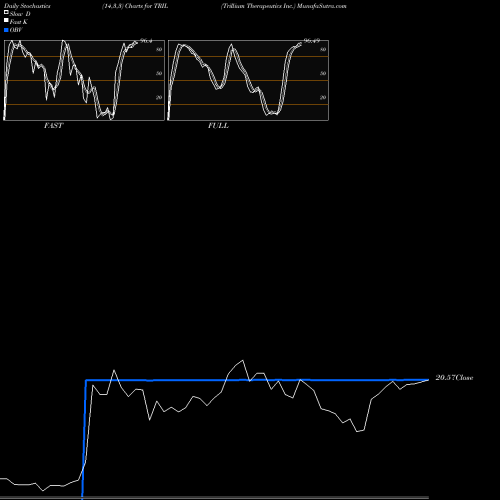
Task: Select the 'Daily Stochastics' title text
Action: click(x=27, y=6)
